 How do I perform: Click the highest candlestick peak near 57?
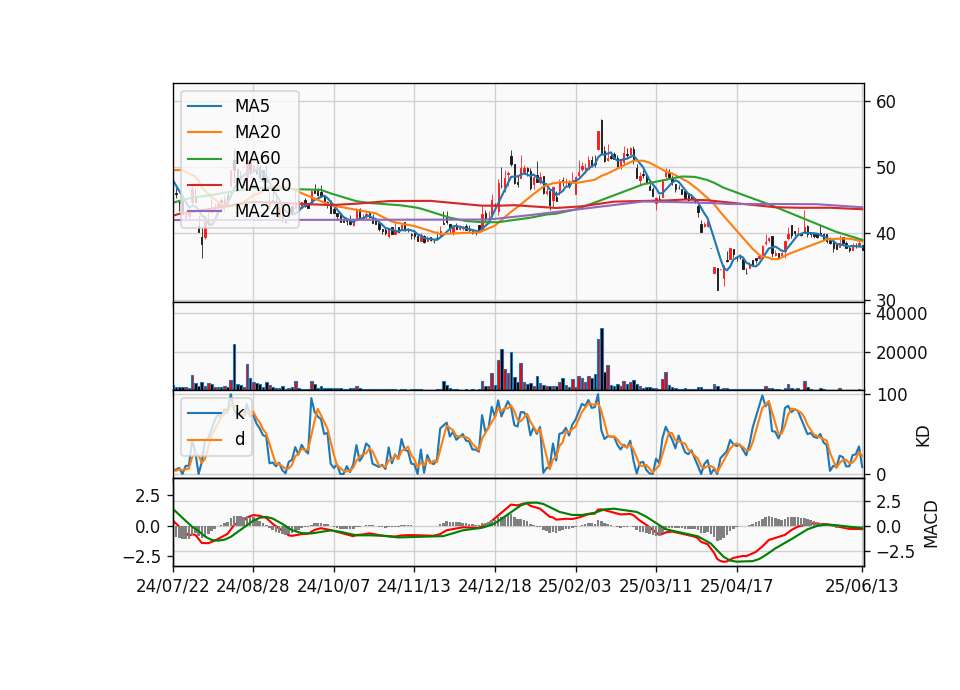click(602, 138)
